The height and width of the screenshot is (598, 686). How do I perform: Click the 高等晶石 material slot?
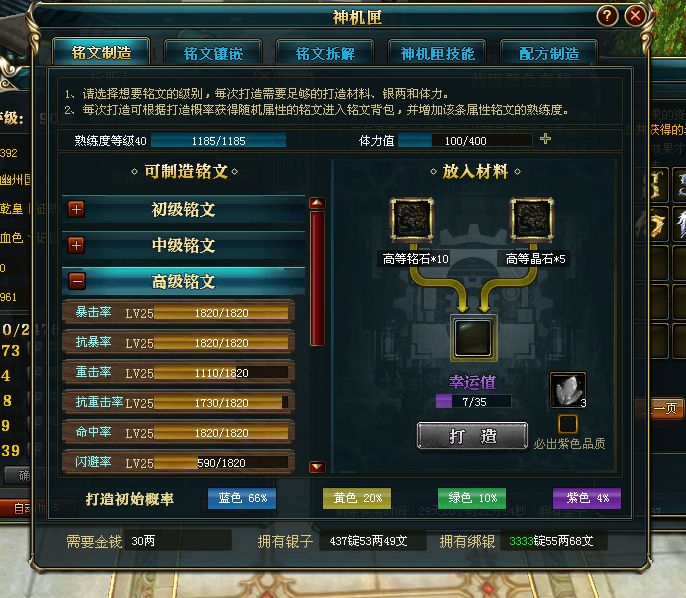pyautogui.click(x=532, y=220)
